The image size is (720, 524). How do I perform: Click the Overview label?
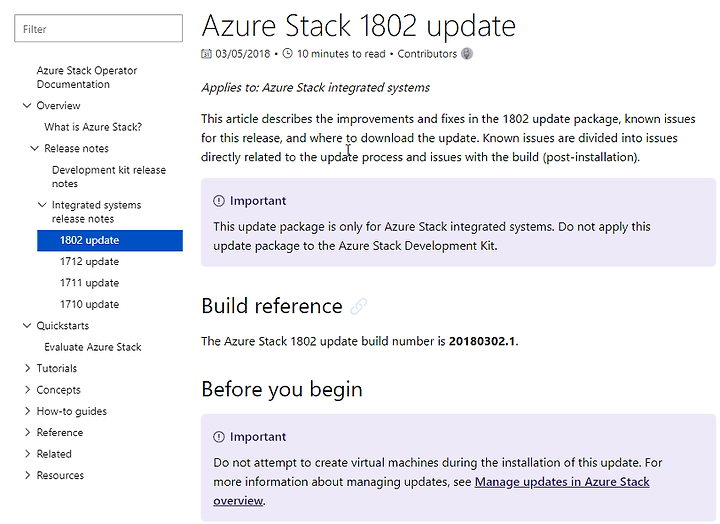pos(58,106)
